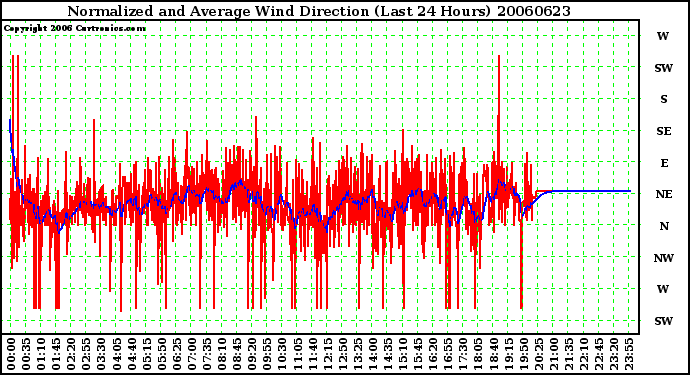Screen dimensions: 690x375
Task: Select the "NE" direction axis label
Action: coord(664,194)
